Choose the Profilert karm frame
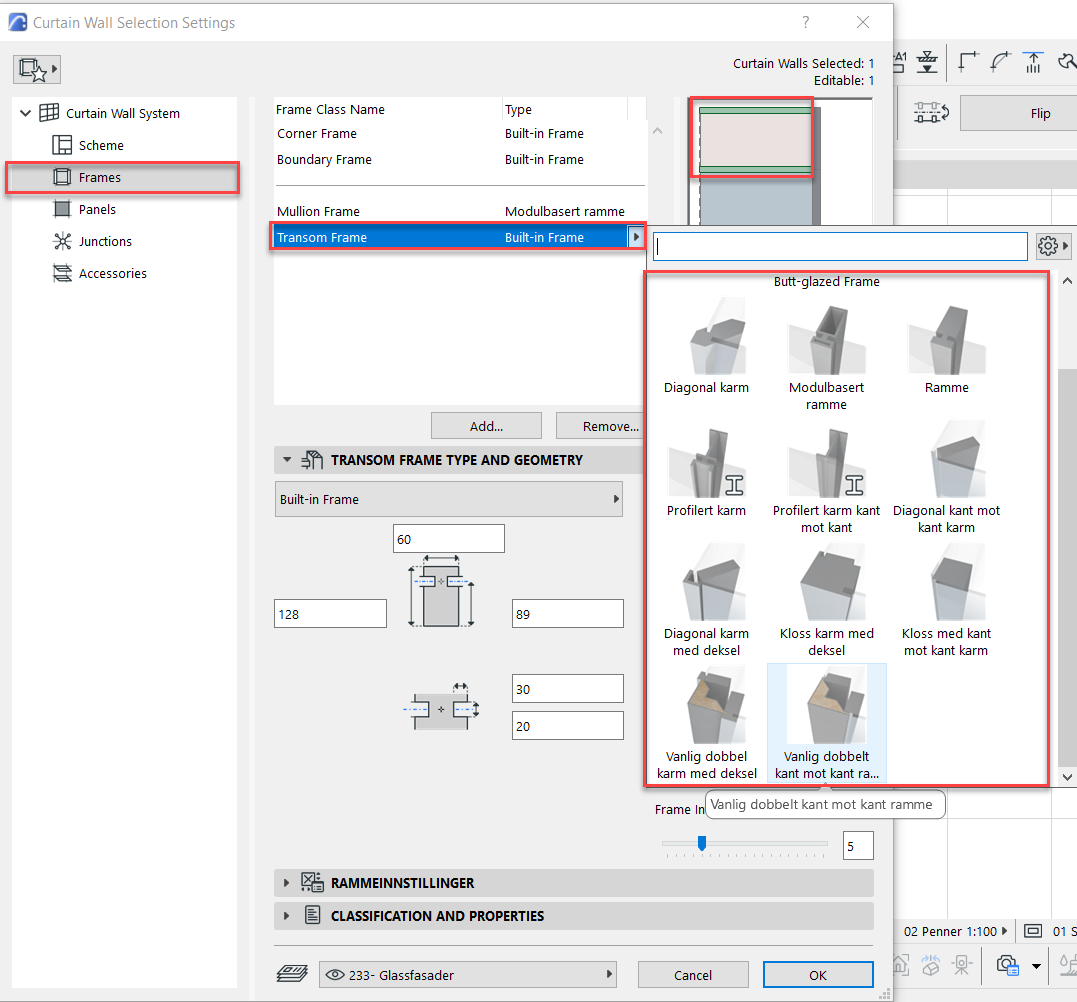The height and width of the screenshot is (1002, 1077). tap(706, 471)
